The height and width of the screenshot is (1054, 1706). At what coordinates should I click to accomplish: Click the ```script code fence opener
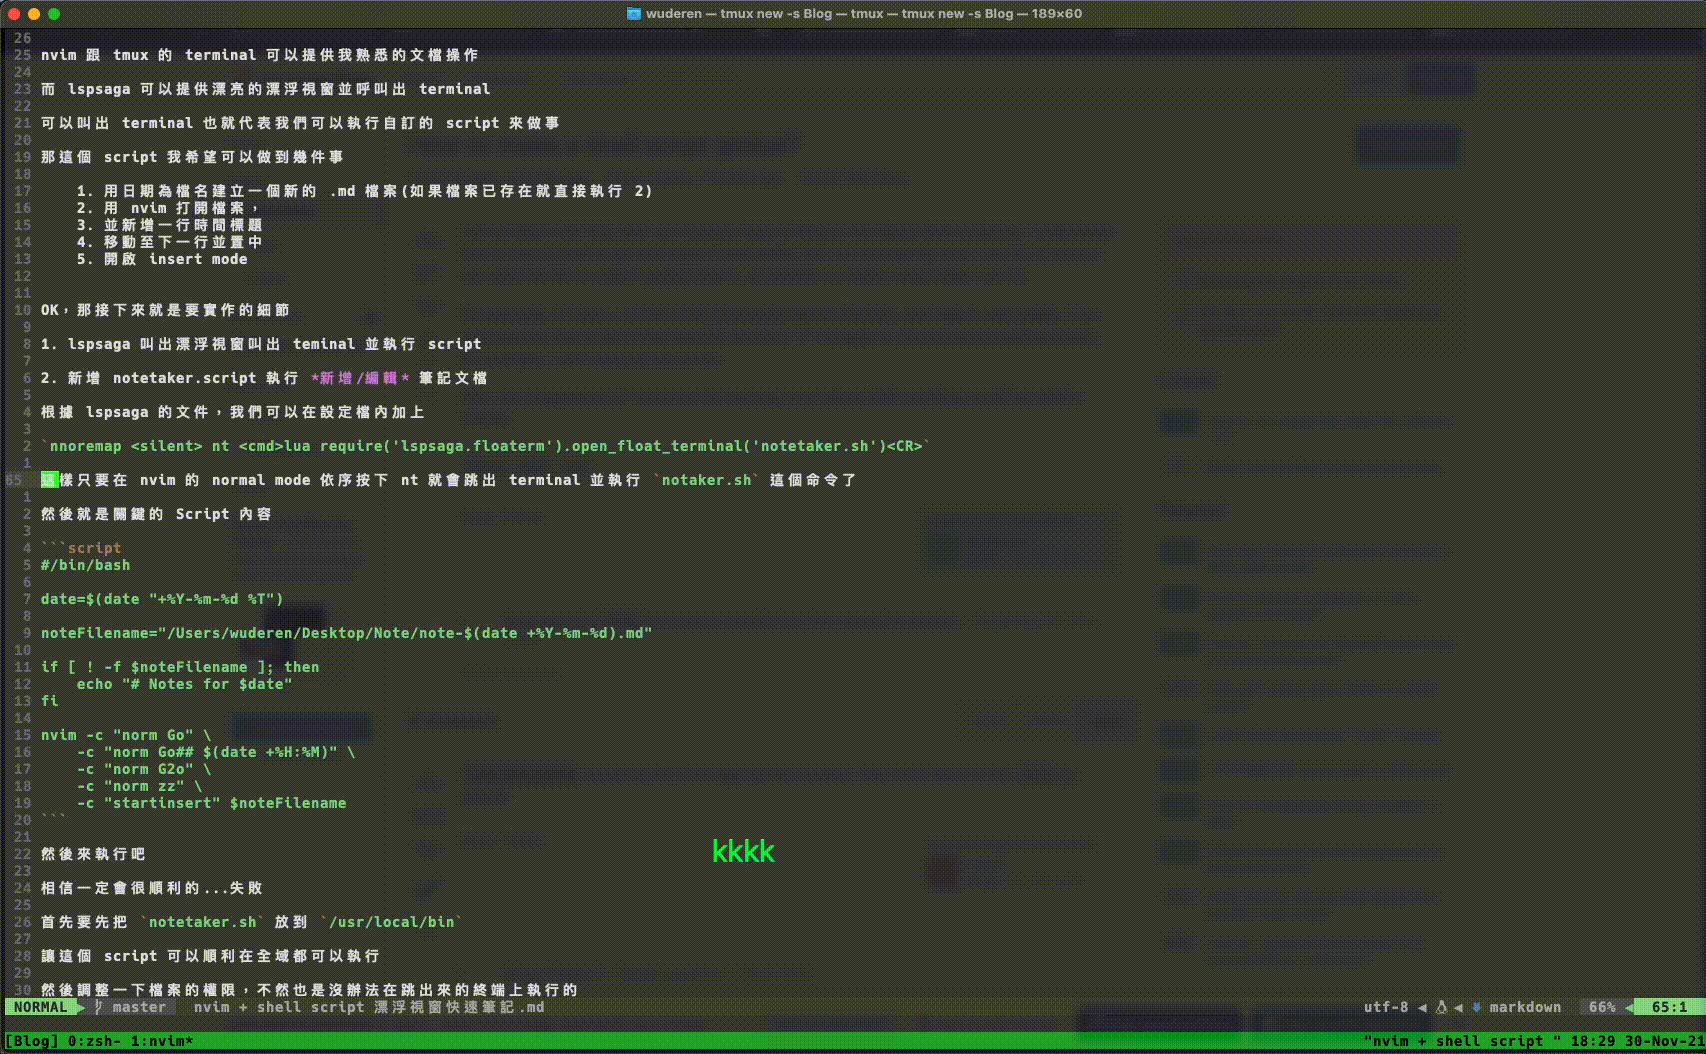pyautogui.click(x=81, y=548)
